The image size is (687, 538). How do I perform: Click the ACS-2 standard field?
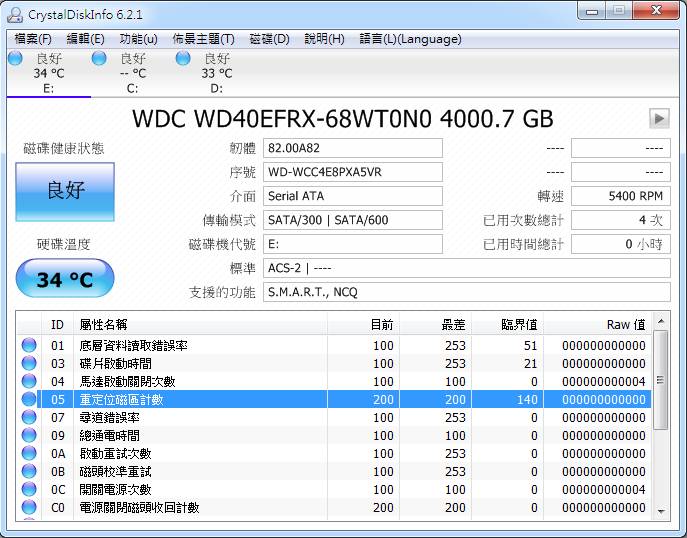point(467,268)
